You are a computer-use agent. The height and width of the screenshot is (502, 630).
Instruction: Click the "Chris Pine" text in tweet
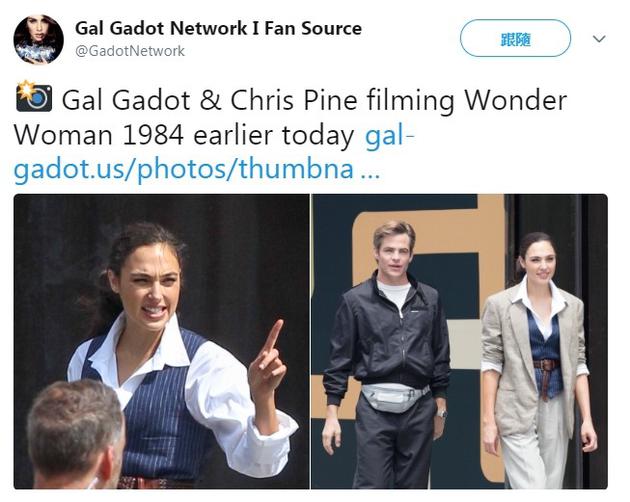point(294,100)
